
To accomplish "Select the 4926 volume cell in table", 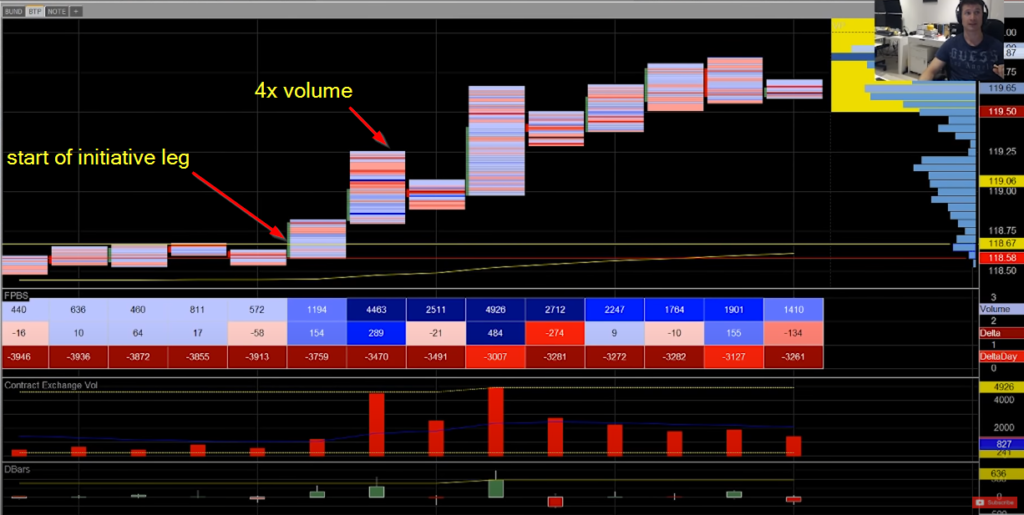I will 496,311.
